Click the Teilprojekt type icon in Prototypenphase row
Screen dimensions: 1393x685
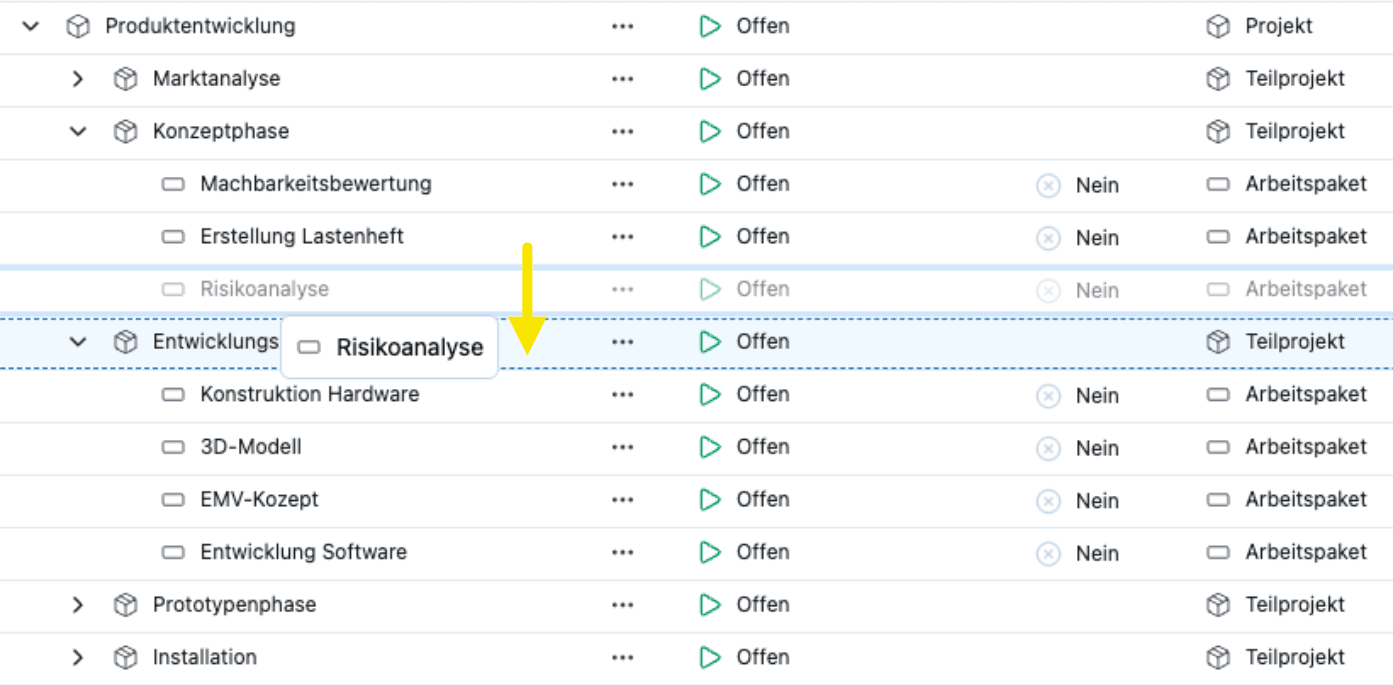tap(1217, 605)
